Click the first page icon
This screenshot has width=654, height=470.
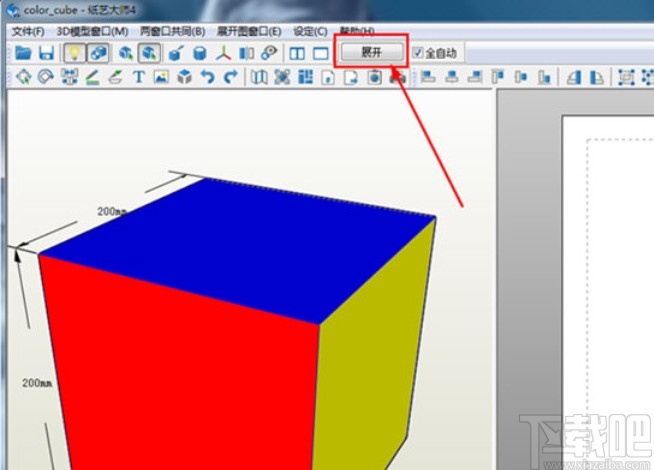pos(328,77)
